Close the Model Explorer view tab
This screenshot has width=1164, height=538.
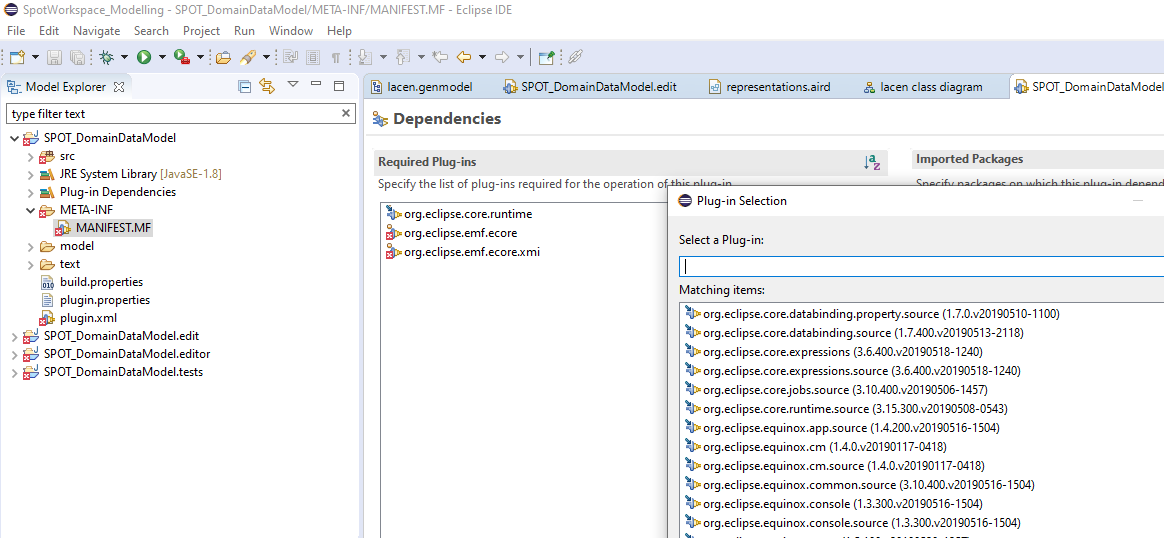(119, 87)
